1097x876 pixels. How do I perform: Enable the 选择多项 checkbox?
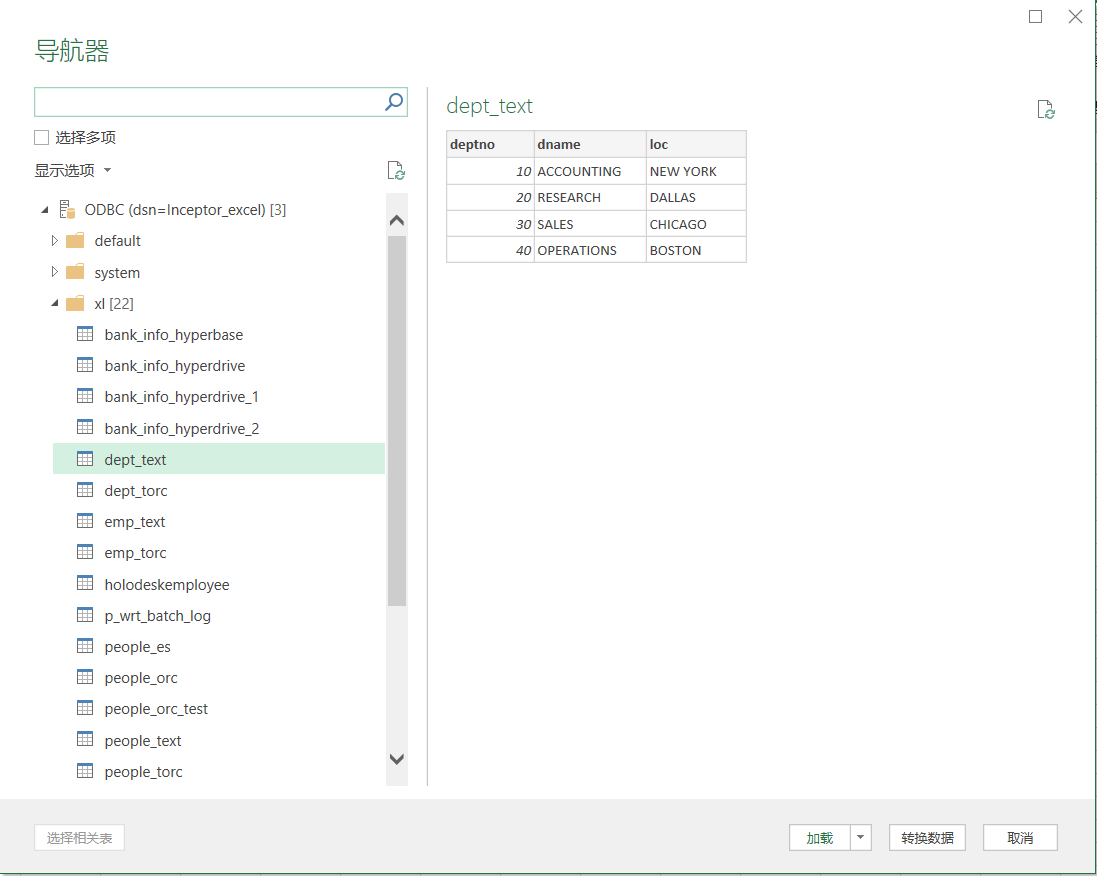coord(42,138)
